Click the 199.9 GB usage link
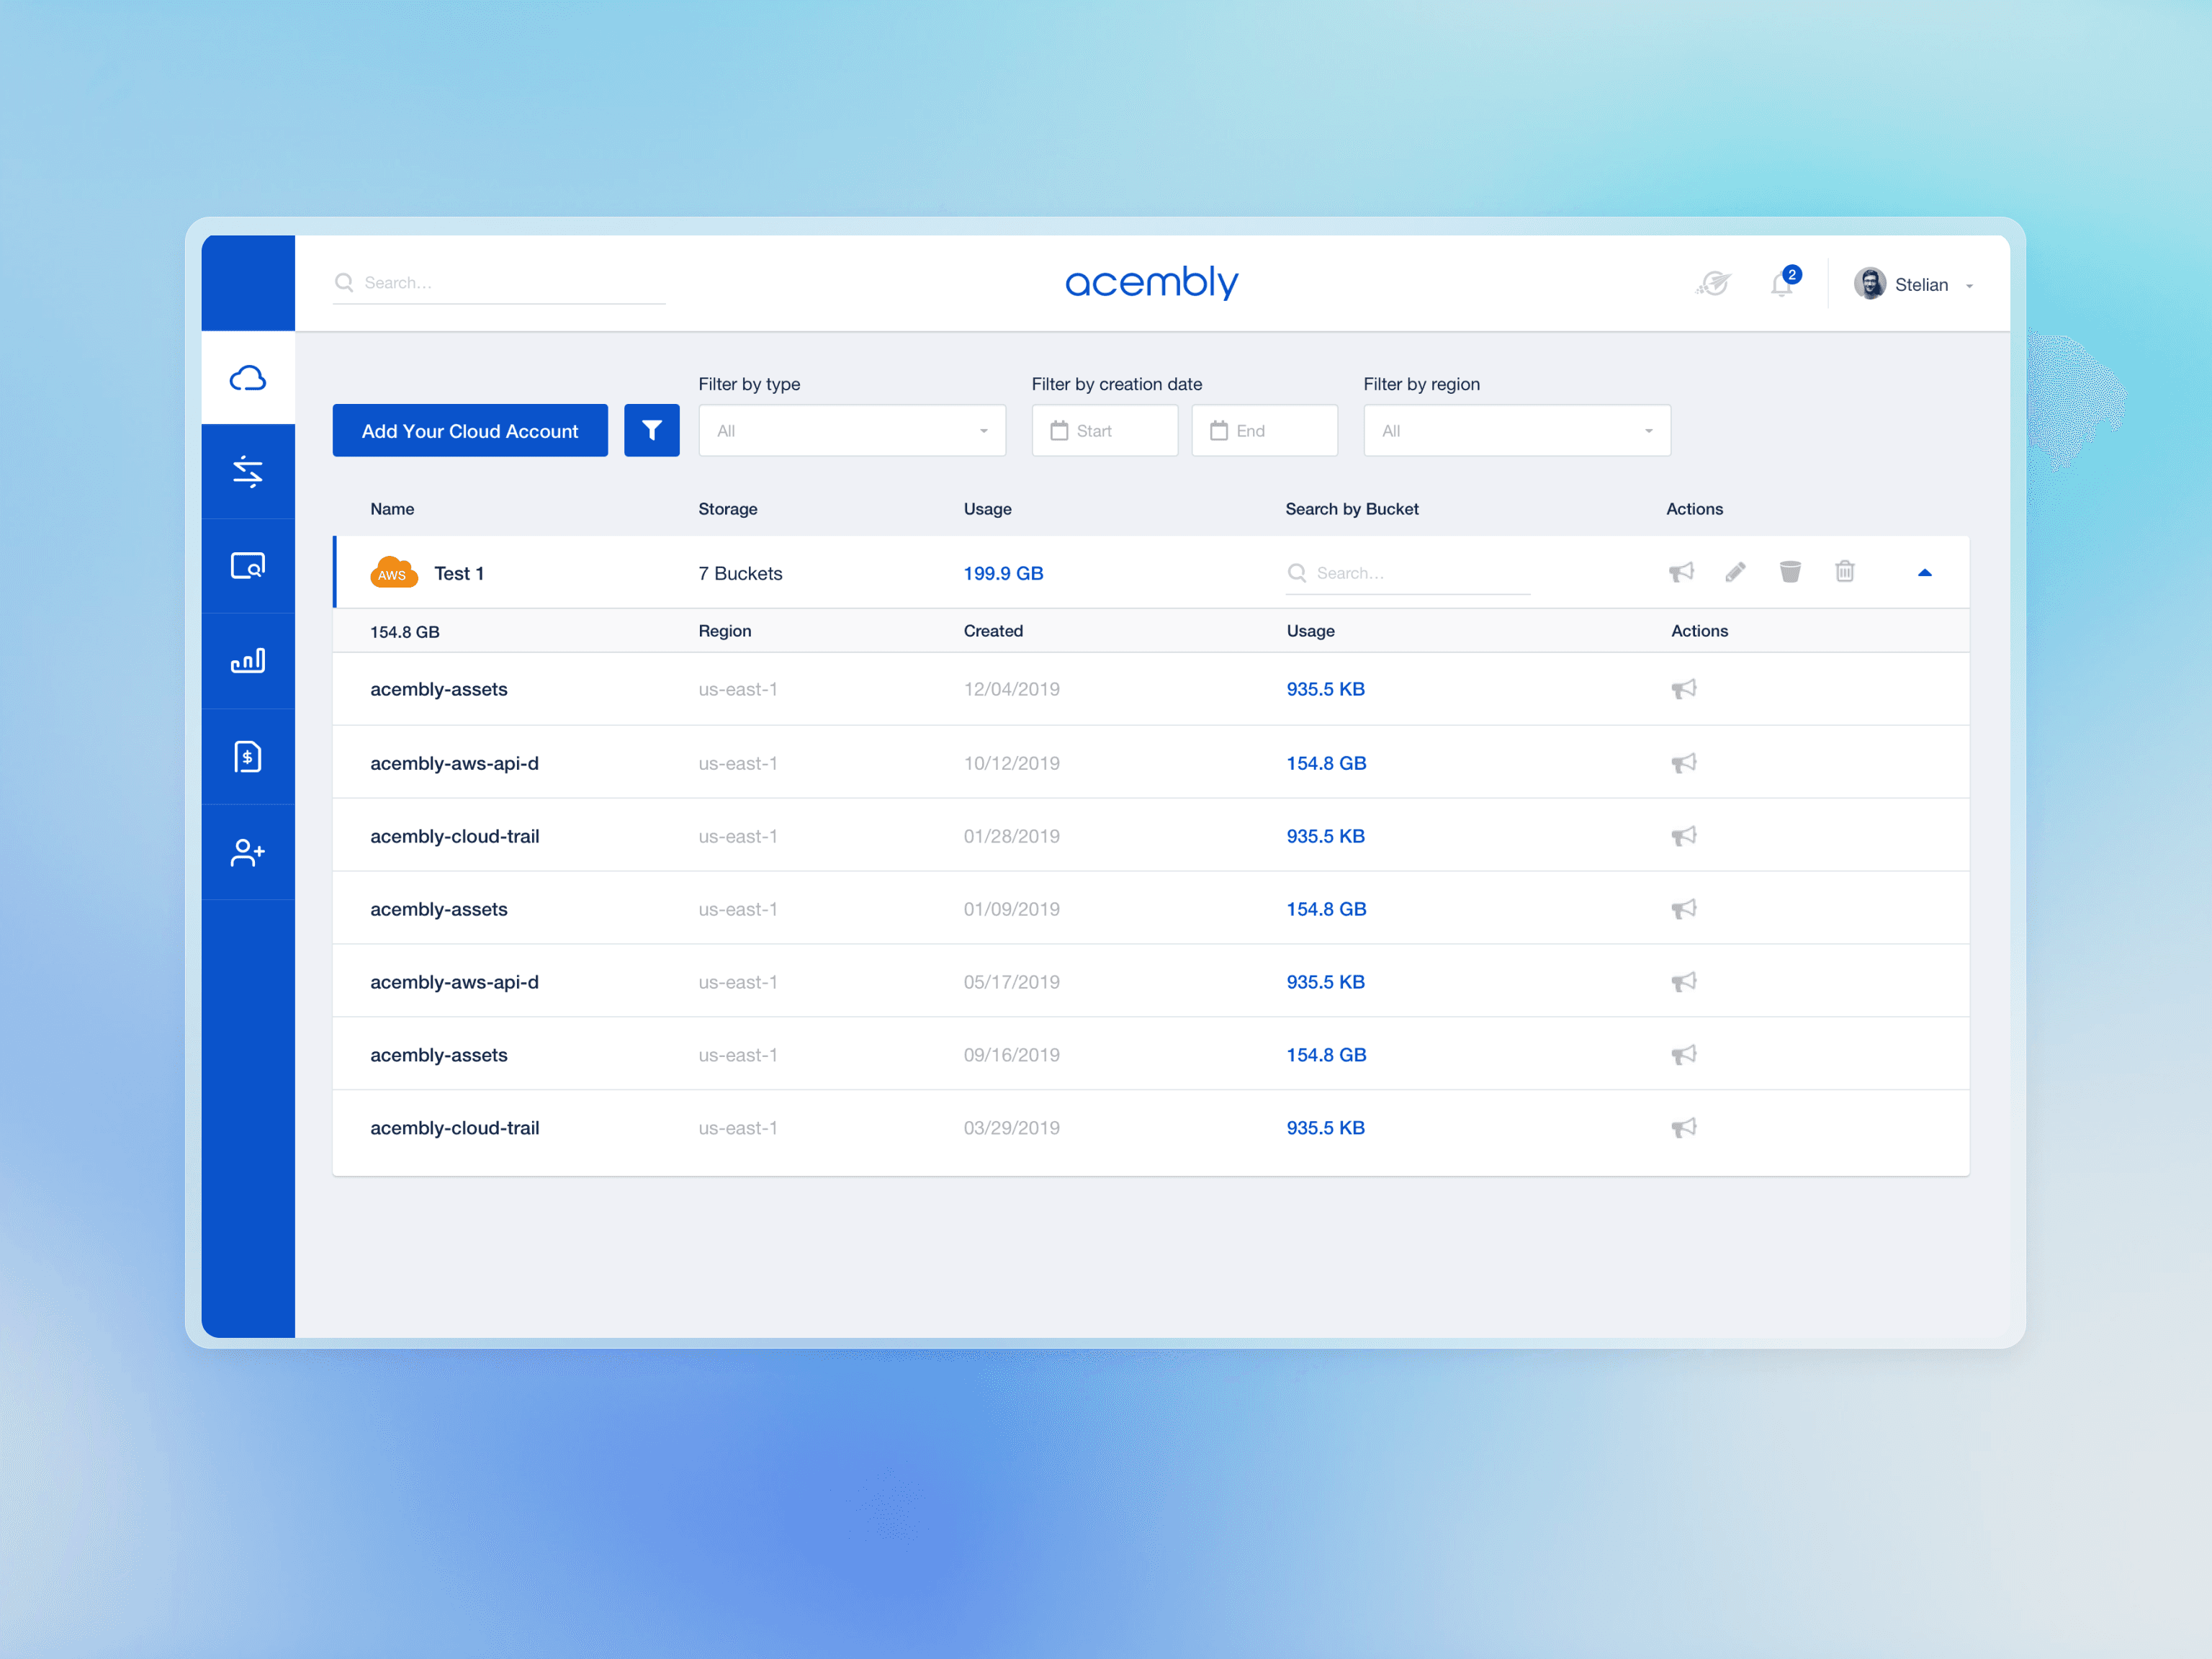2212x1659 pixels. [1003, 573]
